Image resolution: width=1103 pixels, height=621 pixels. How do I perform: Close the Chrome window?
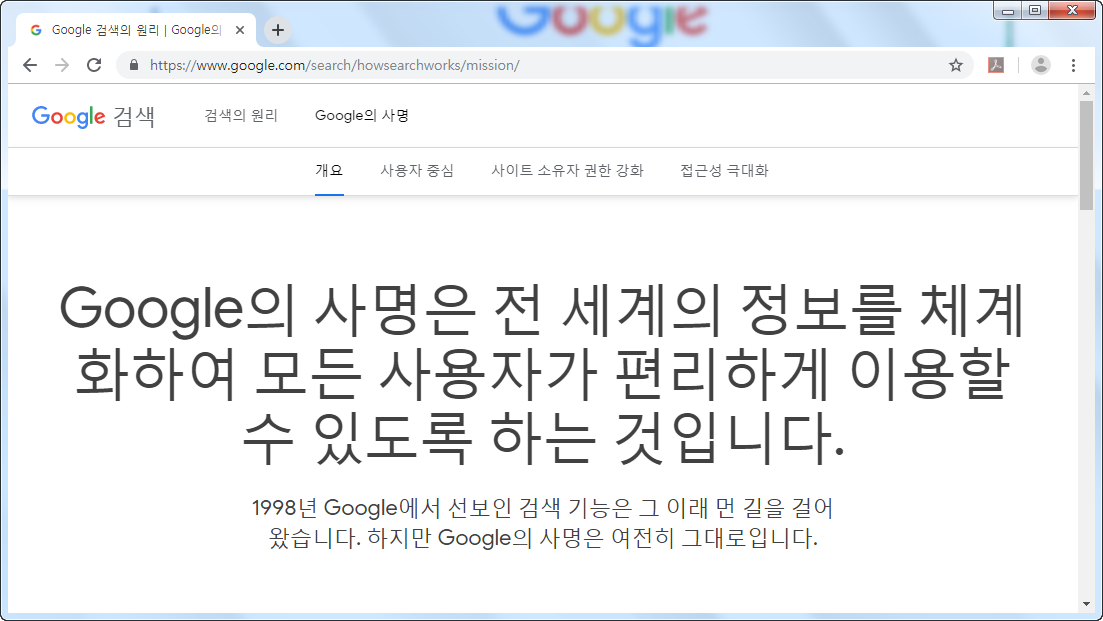click(x=1072, y=11)
